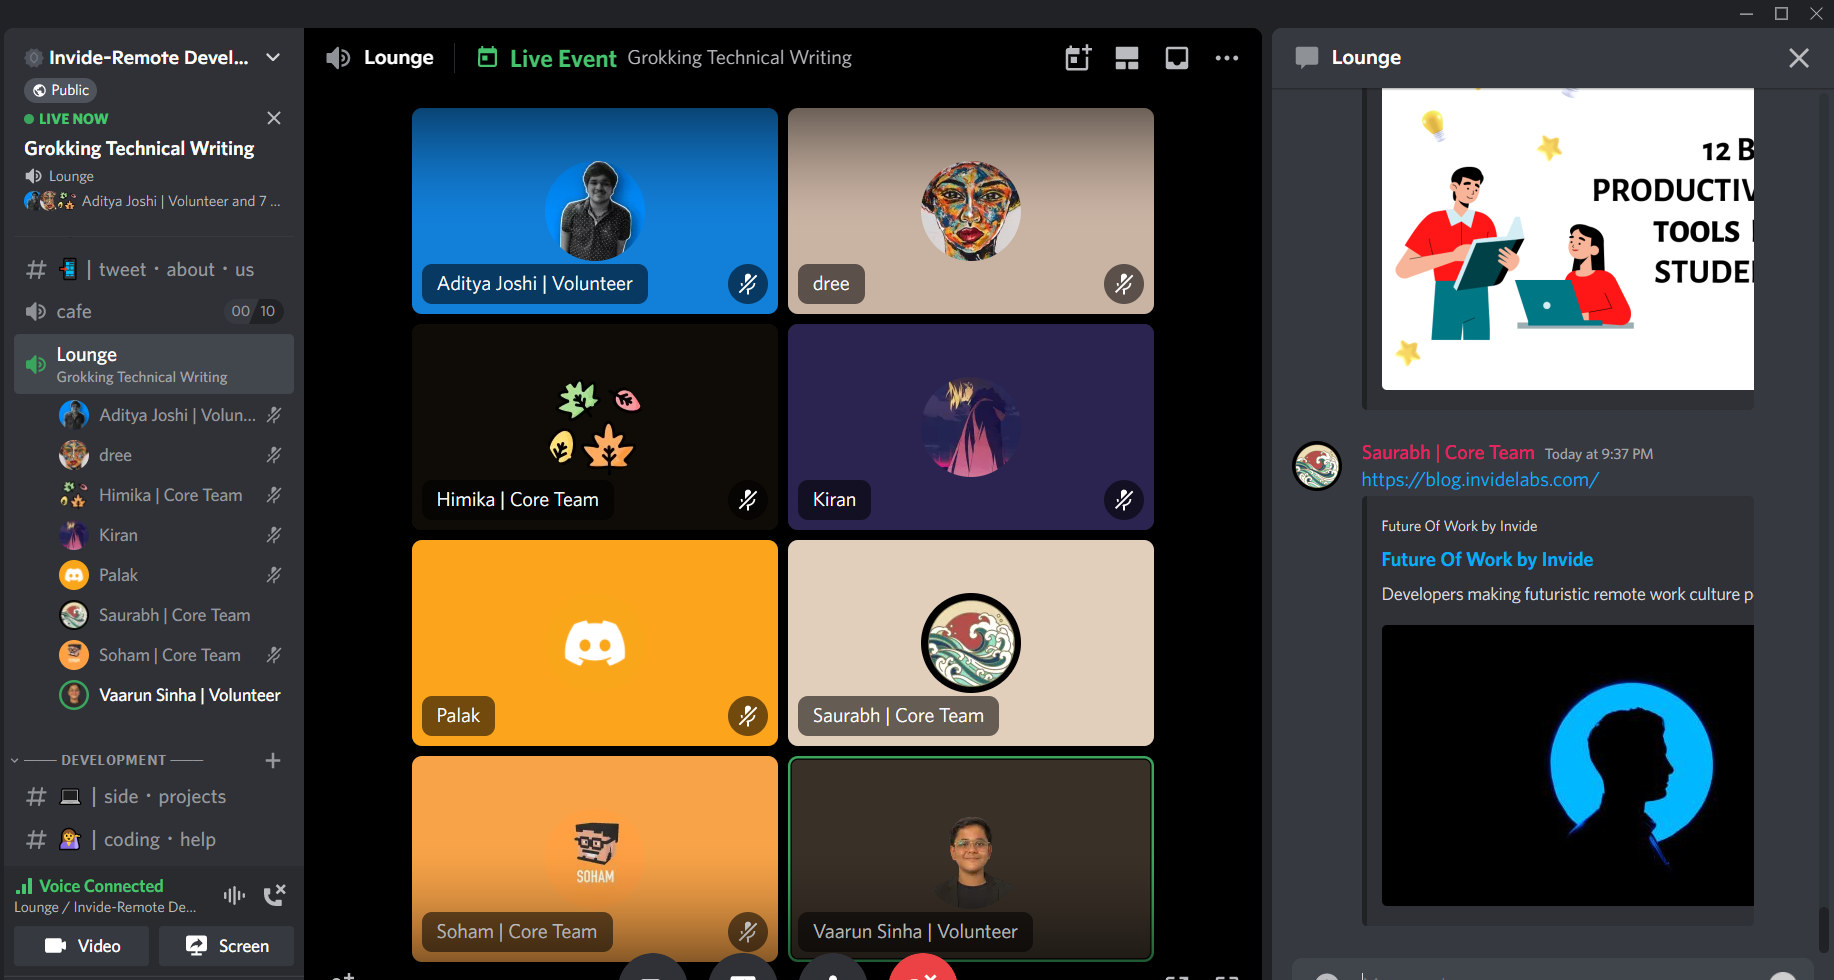Click the muted icon on dree's video tile

coord(1124,284)
